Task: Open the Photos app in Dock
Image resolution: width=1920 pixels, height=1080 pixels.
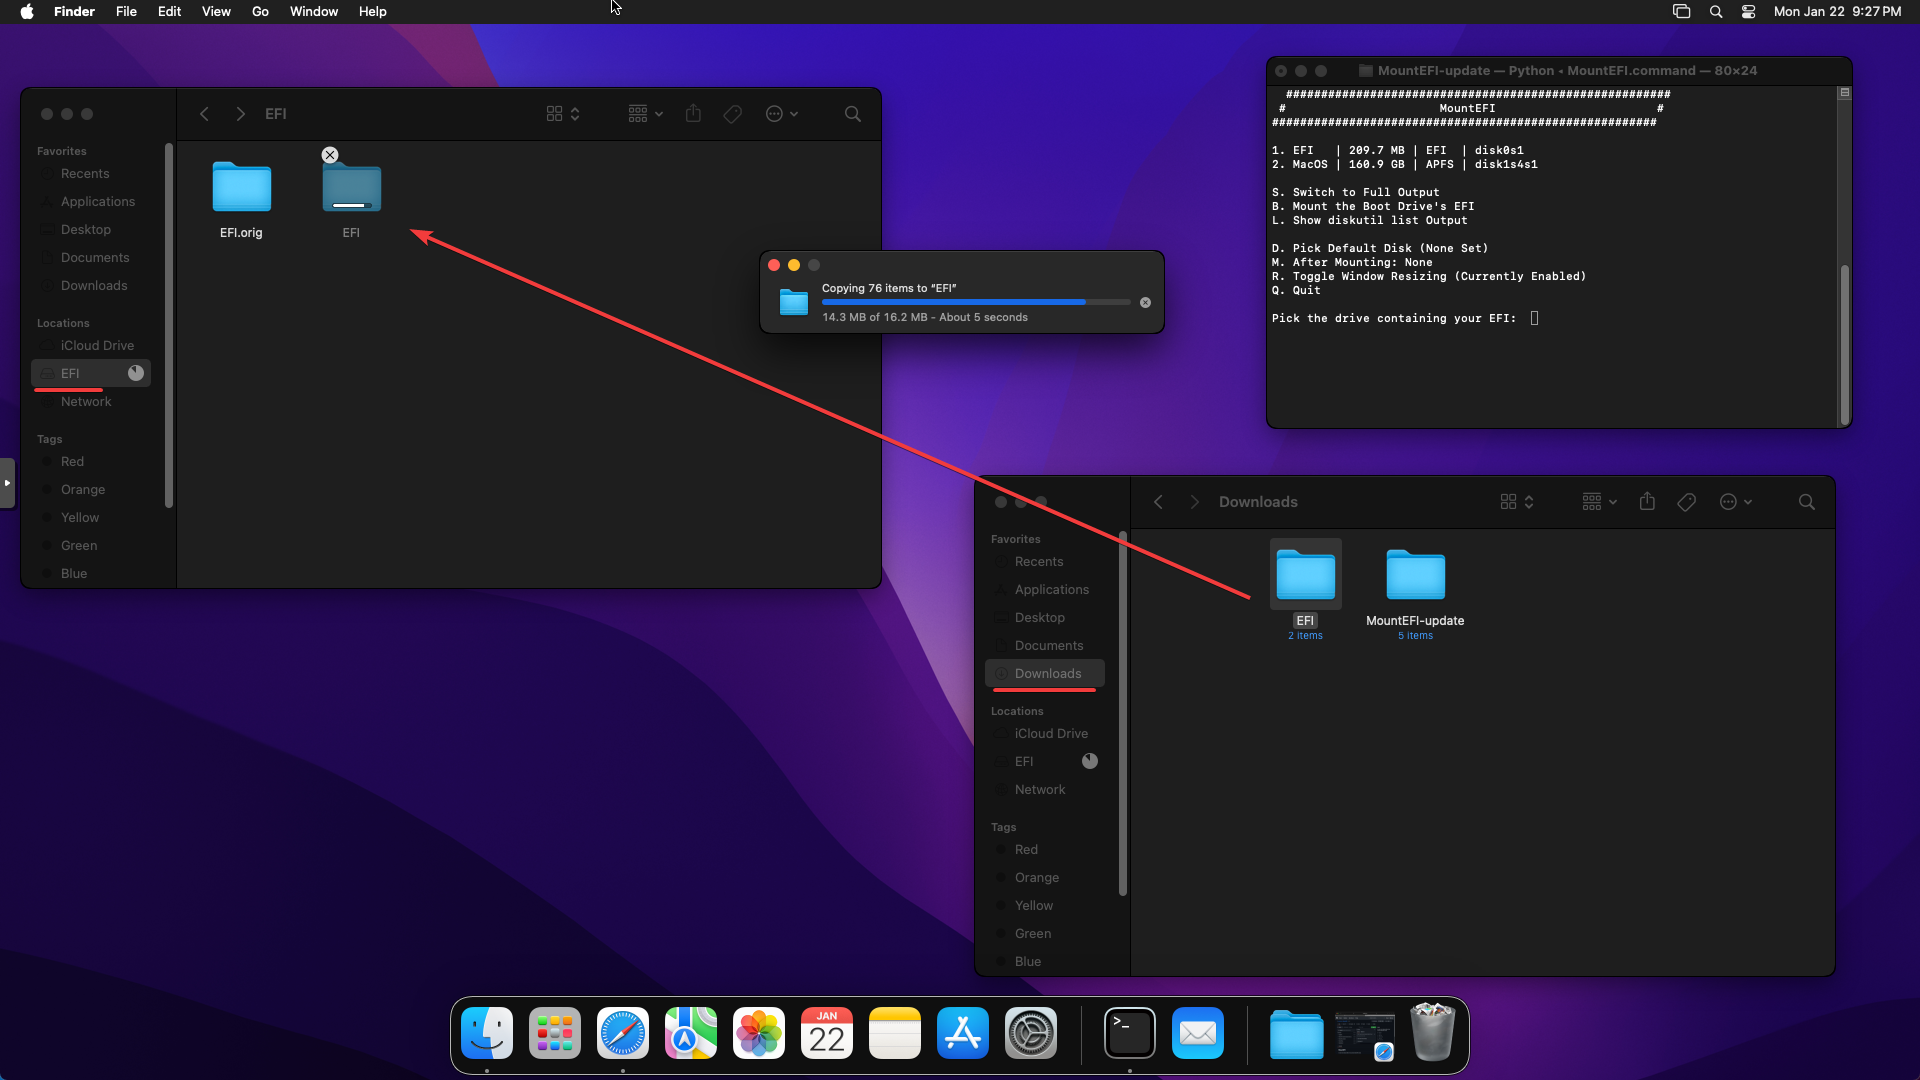Action: coord(758,1033)
